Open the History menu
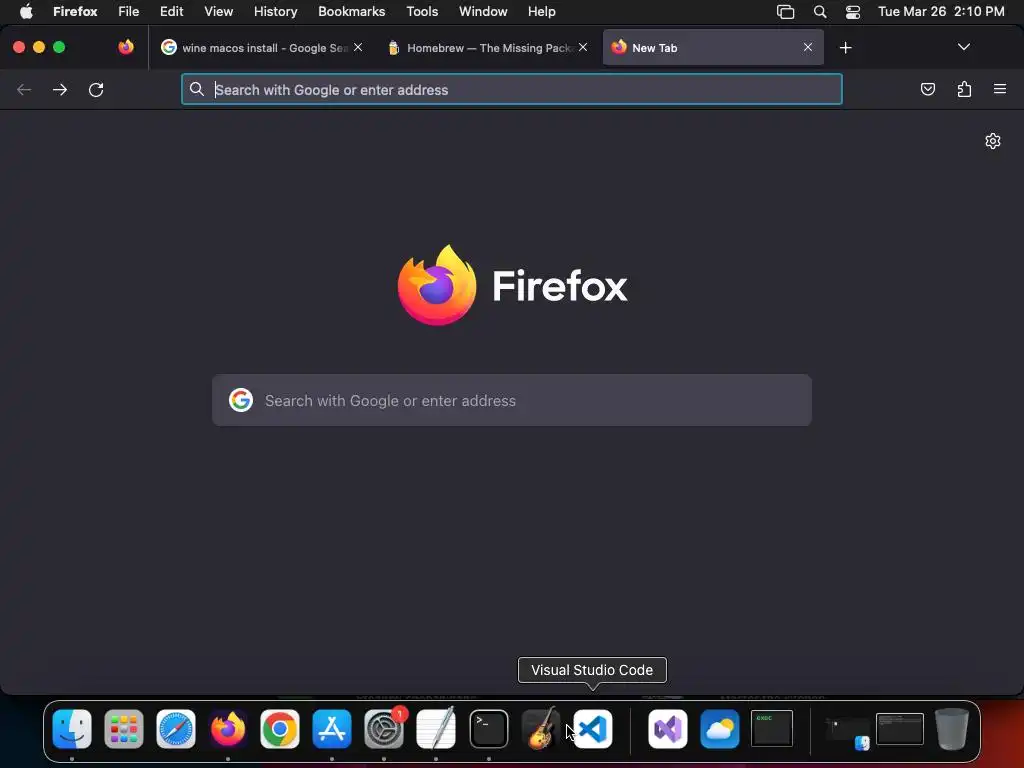This screenshot has height=768, width=1024. click(x=276, y=11)
